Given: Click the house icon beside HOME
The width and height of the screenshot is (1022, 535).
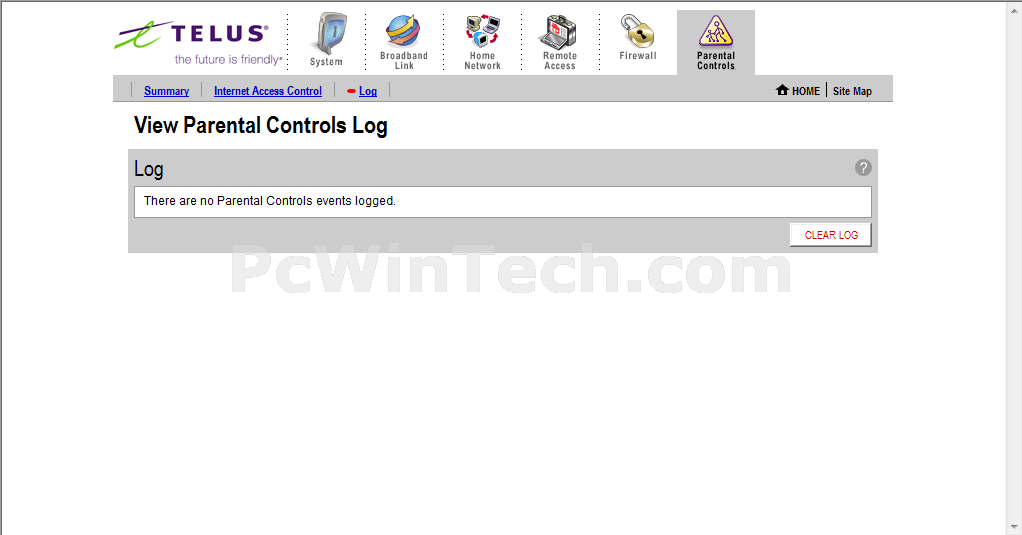Looking at the screenshot, I should coord(782,90).
